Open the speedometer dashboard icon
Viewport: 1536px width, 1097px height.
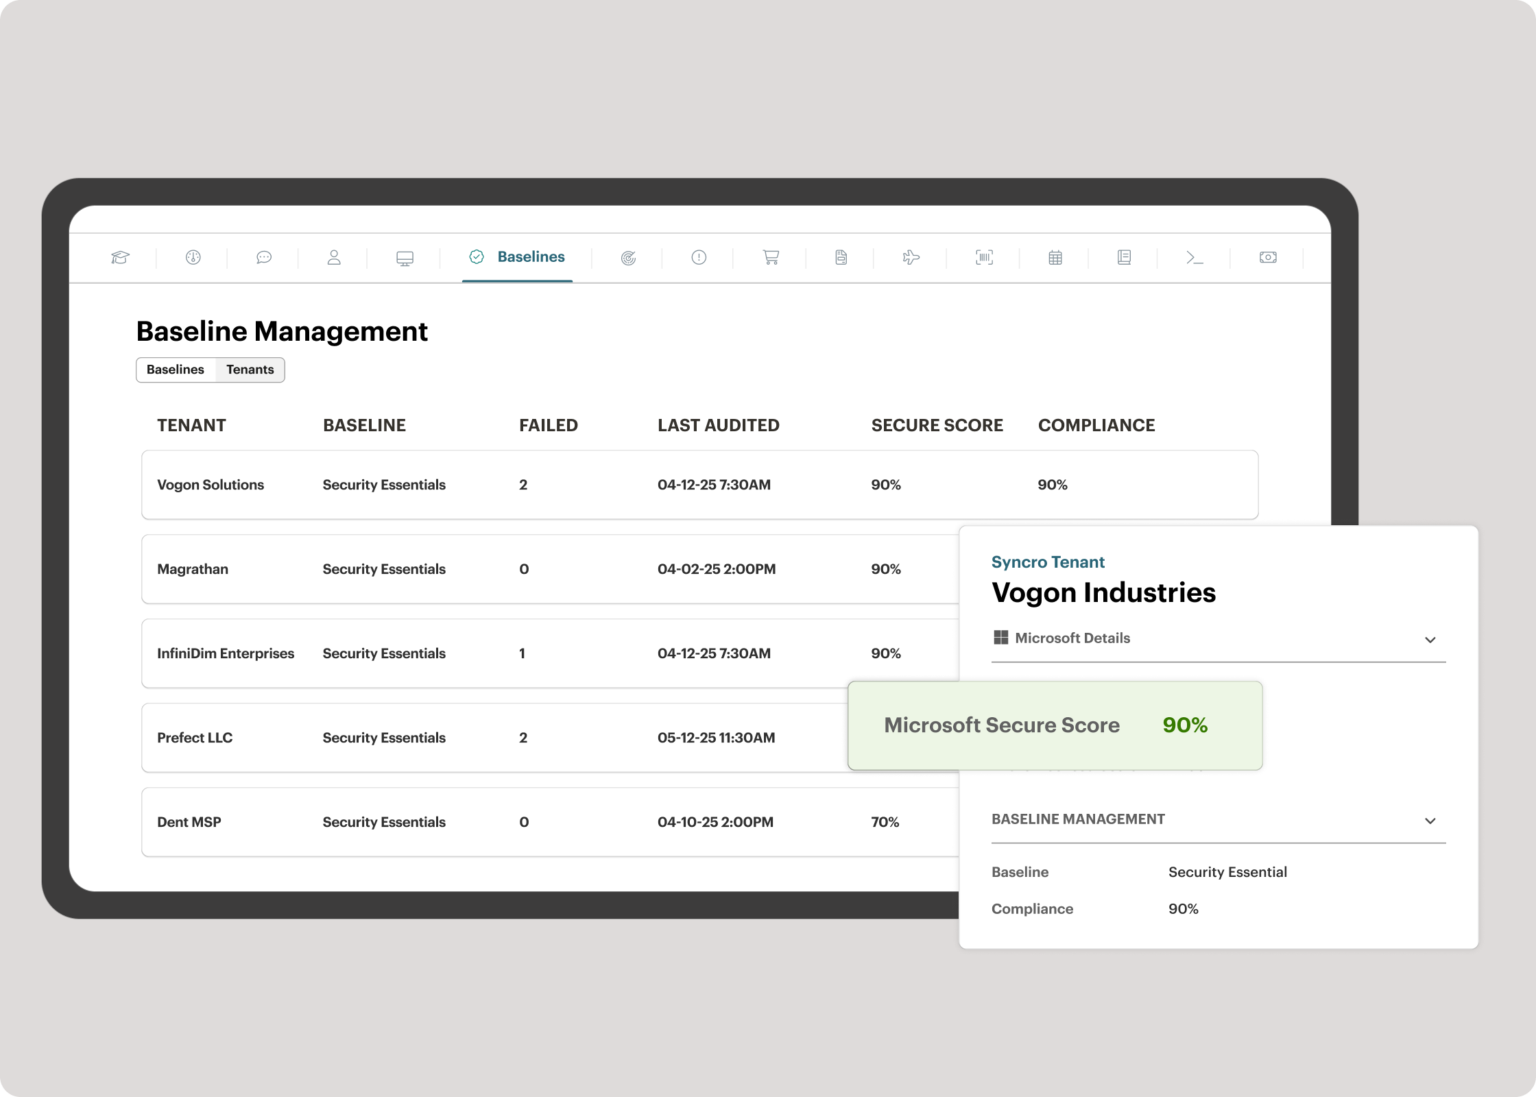(x=192, y=257)
